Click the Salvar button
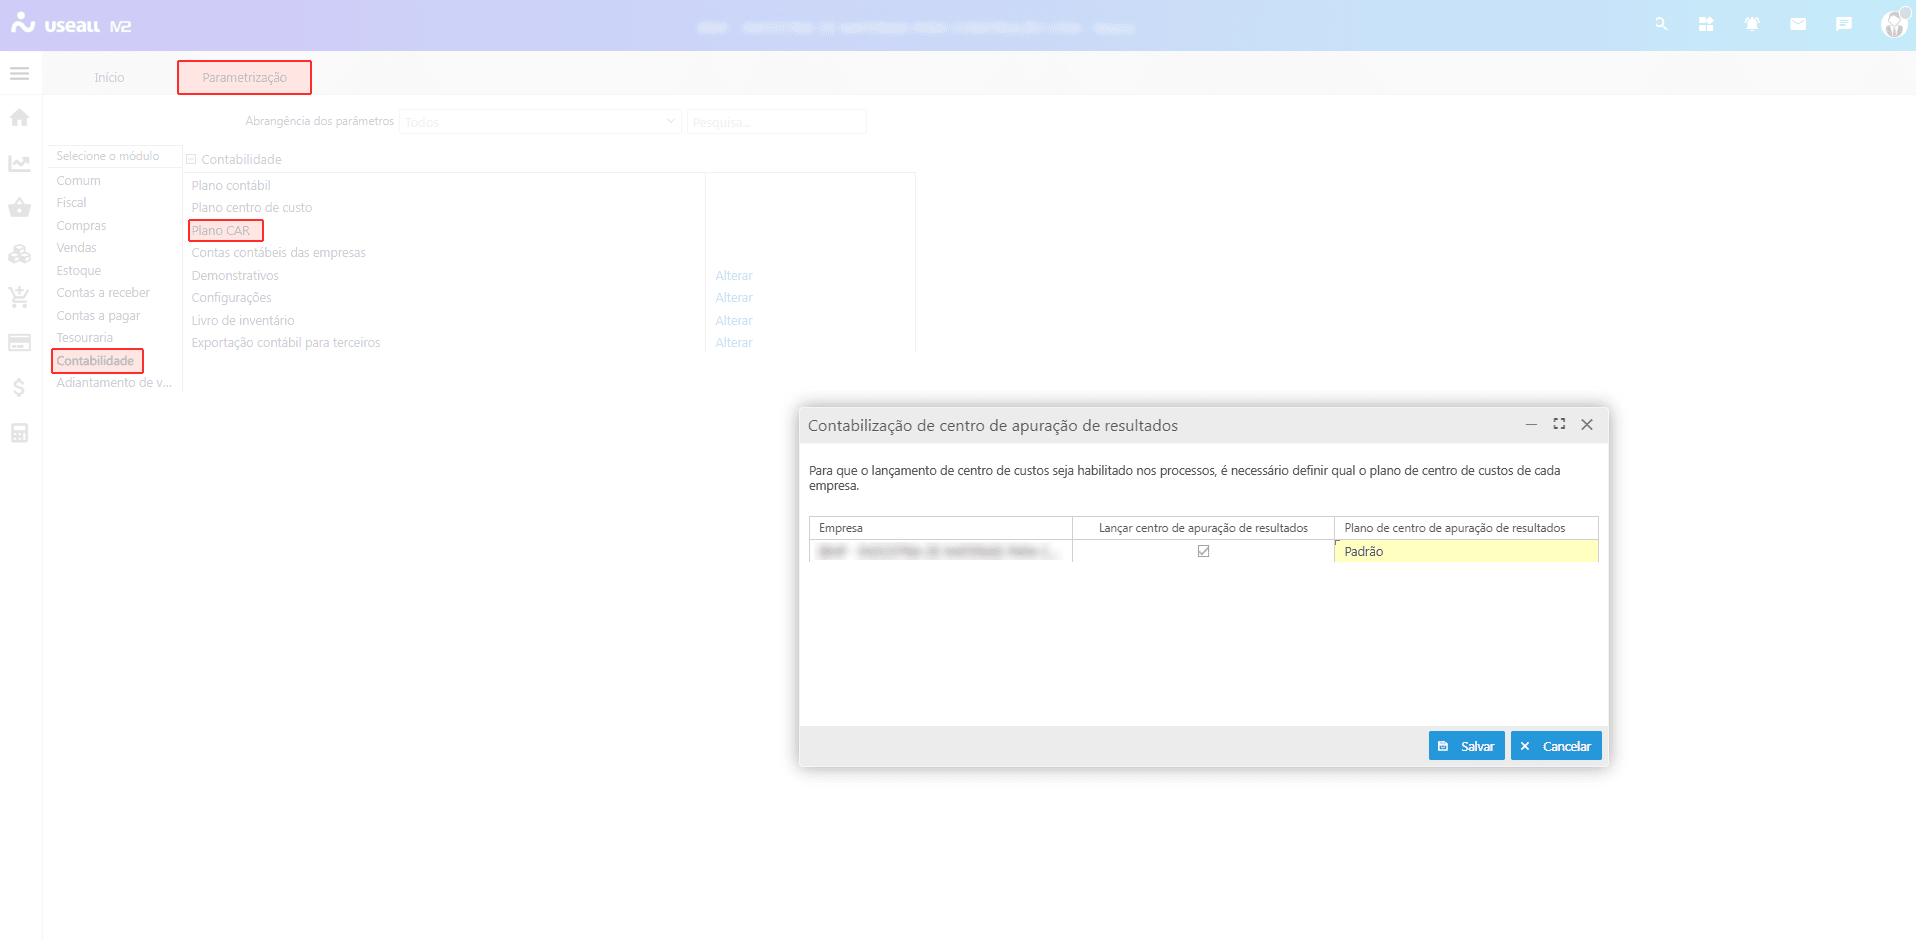1916x940 pixels. (x=1466, y=746)
